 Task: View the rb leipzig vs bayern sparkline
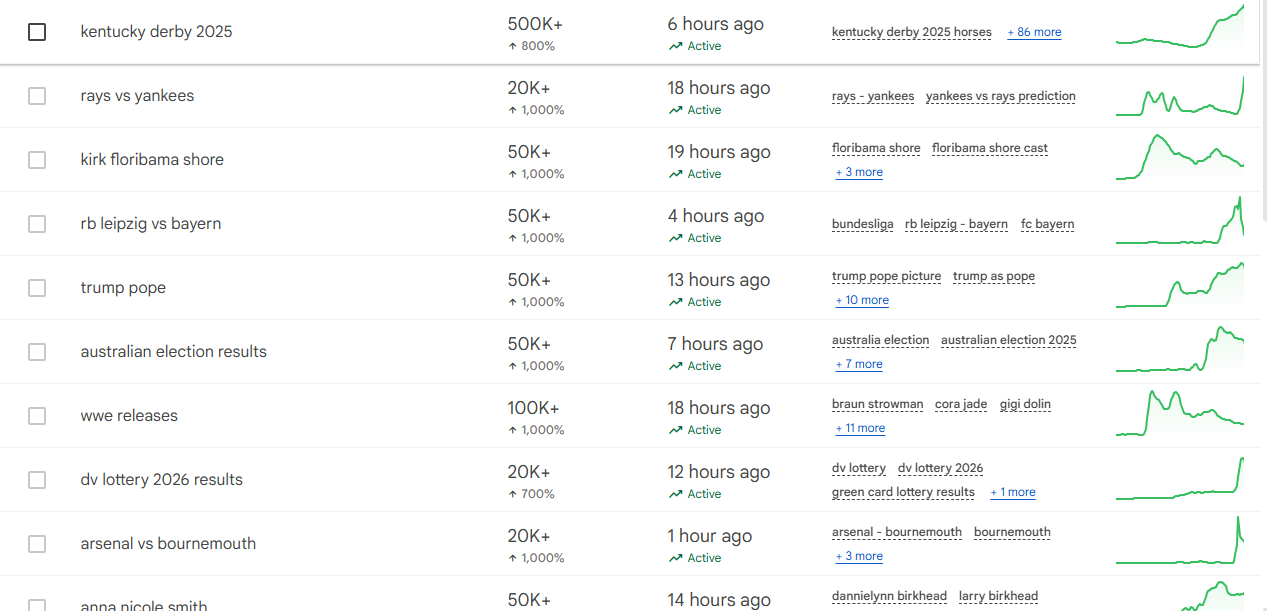1180,220
